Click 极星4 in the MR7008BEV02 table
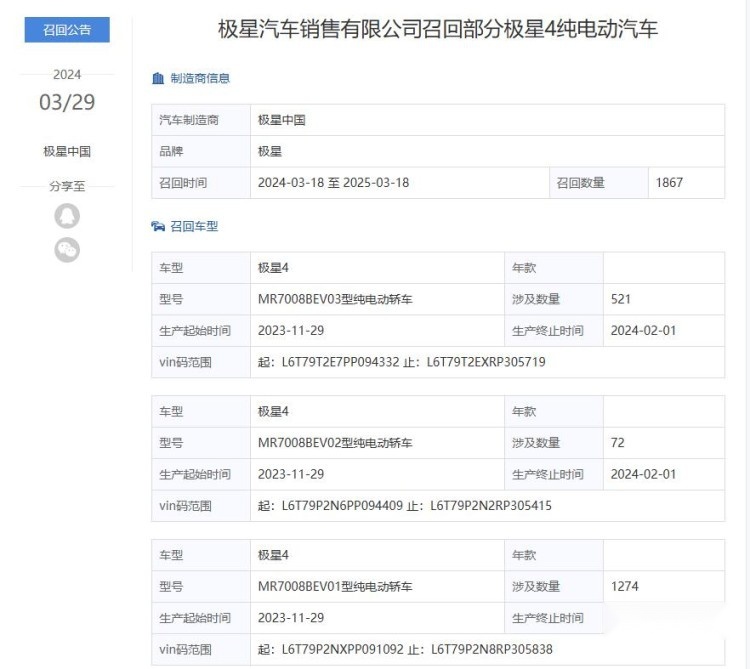Viewport: 750px width, 669px height. (x=273, y=412)
